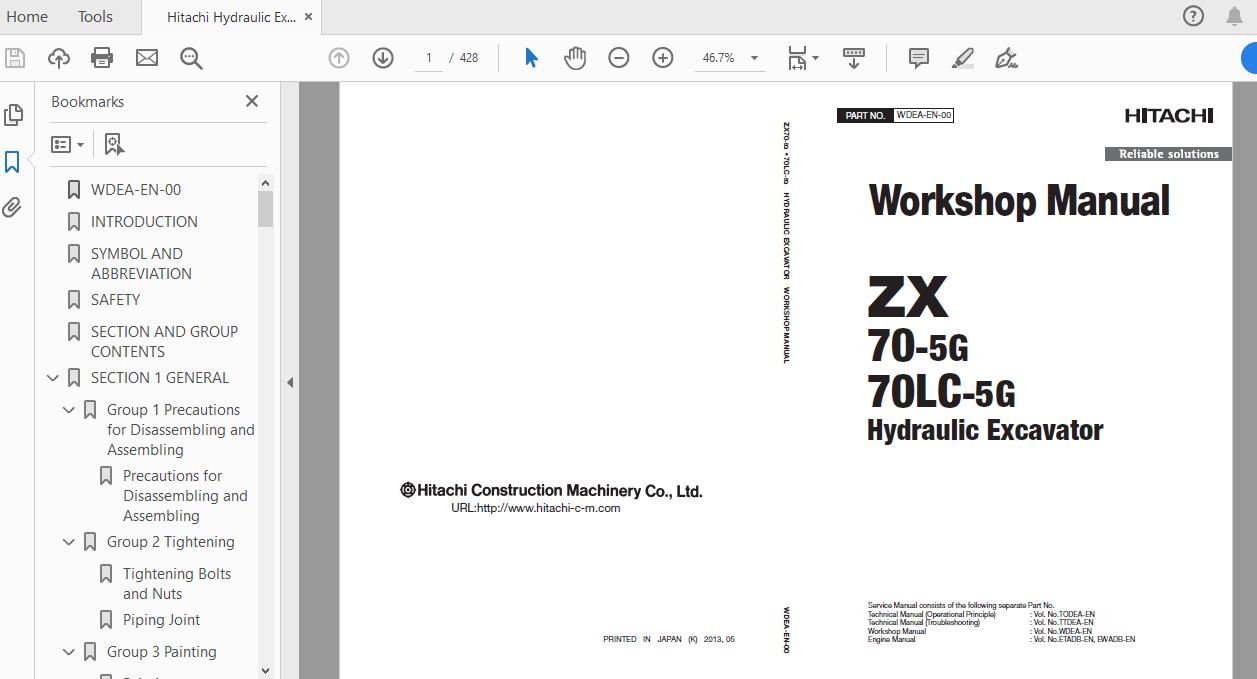Open Precautions for Disassembling child bookmark
This screenshot has width=1257, height=679.
pos(185,496)
